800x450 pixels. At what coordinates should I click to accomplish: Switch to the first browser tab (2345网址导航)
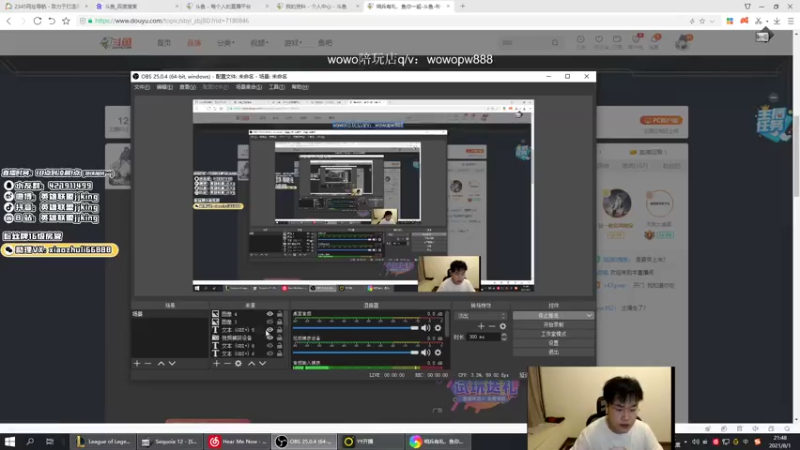point(46,6)
